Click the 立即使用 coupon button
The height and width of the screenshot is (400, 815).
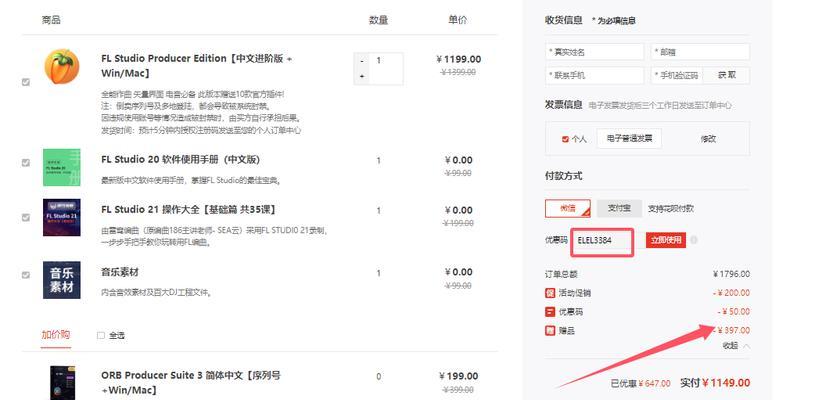tap(666, 241)
